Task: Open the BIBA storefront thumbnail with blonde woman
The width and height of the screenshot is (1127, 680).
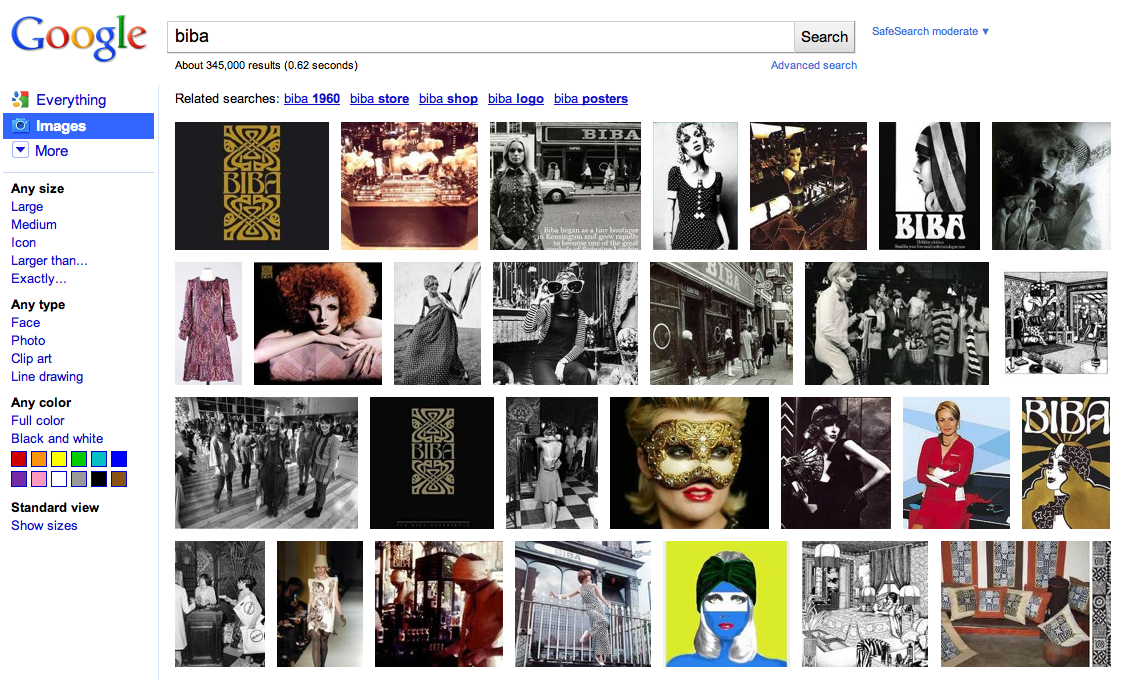Action: pyautogui.click(x=565, y=186)
